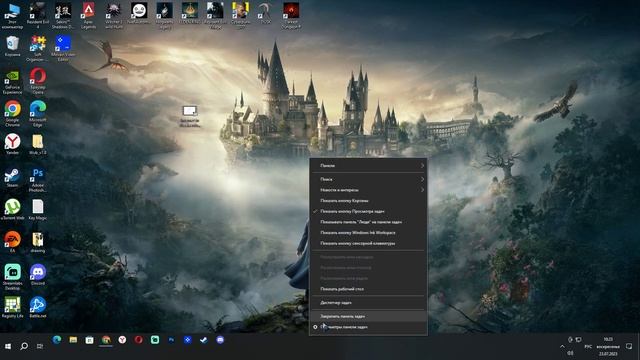This screenshot has height=360, width=640.
Task: Expand the Новости и интересы submenu
Action: pos(368,189)
